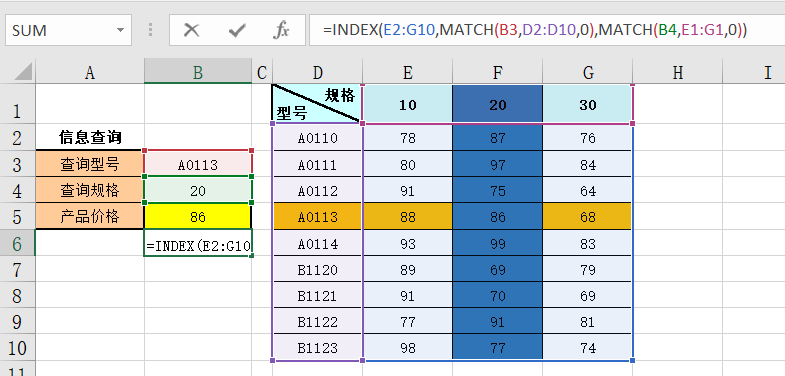Click model cell A0114

(317, 243)
